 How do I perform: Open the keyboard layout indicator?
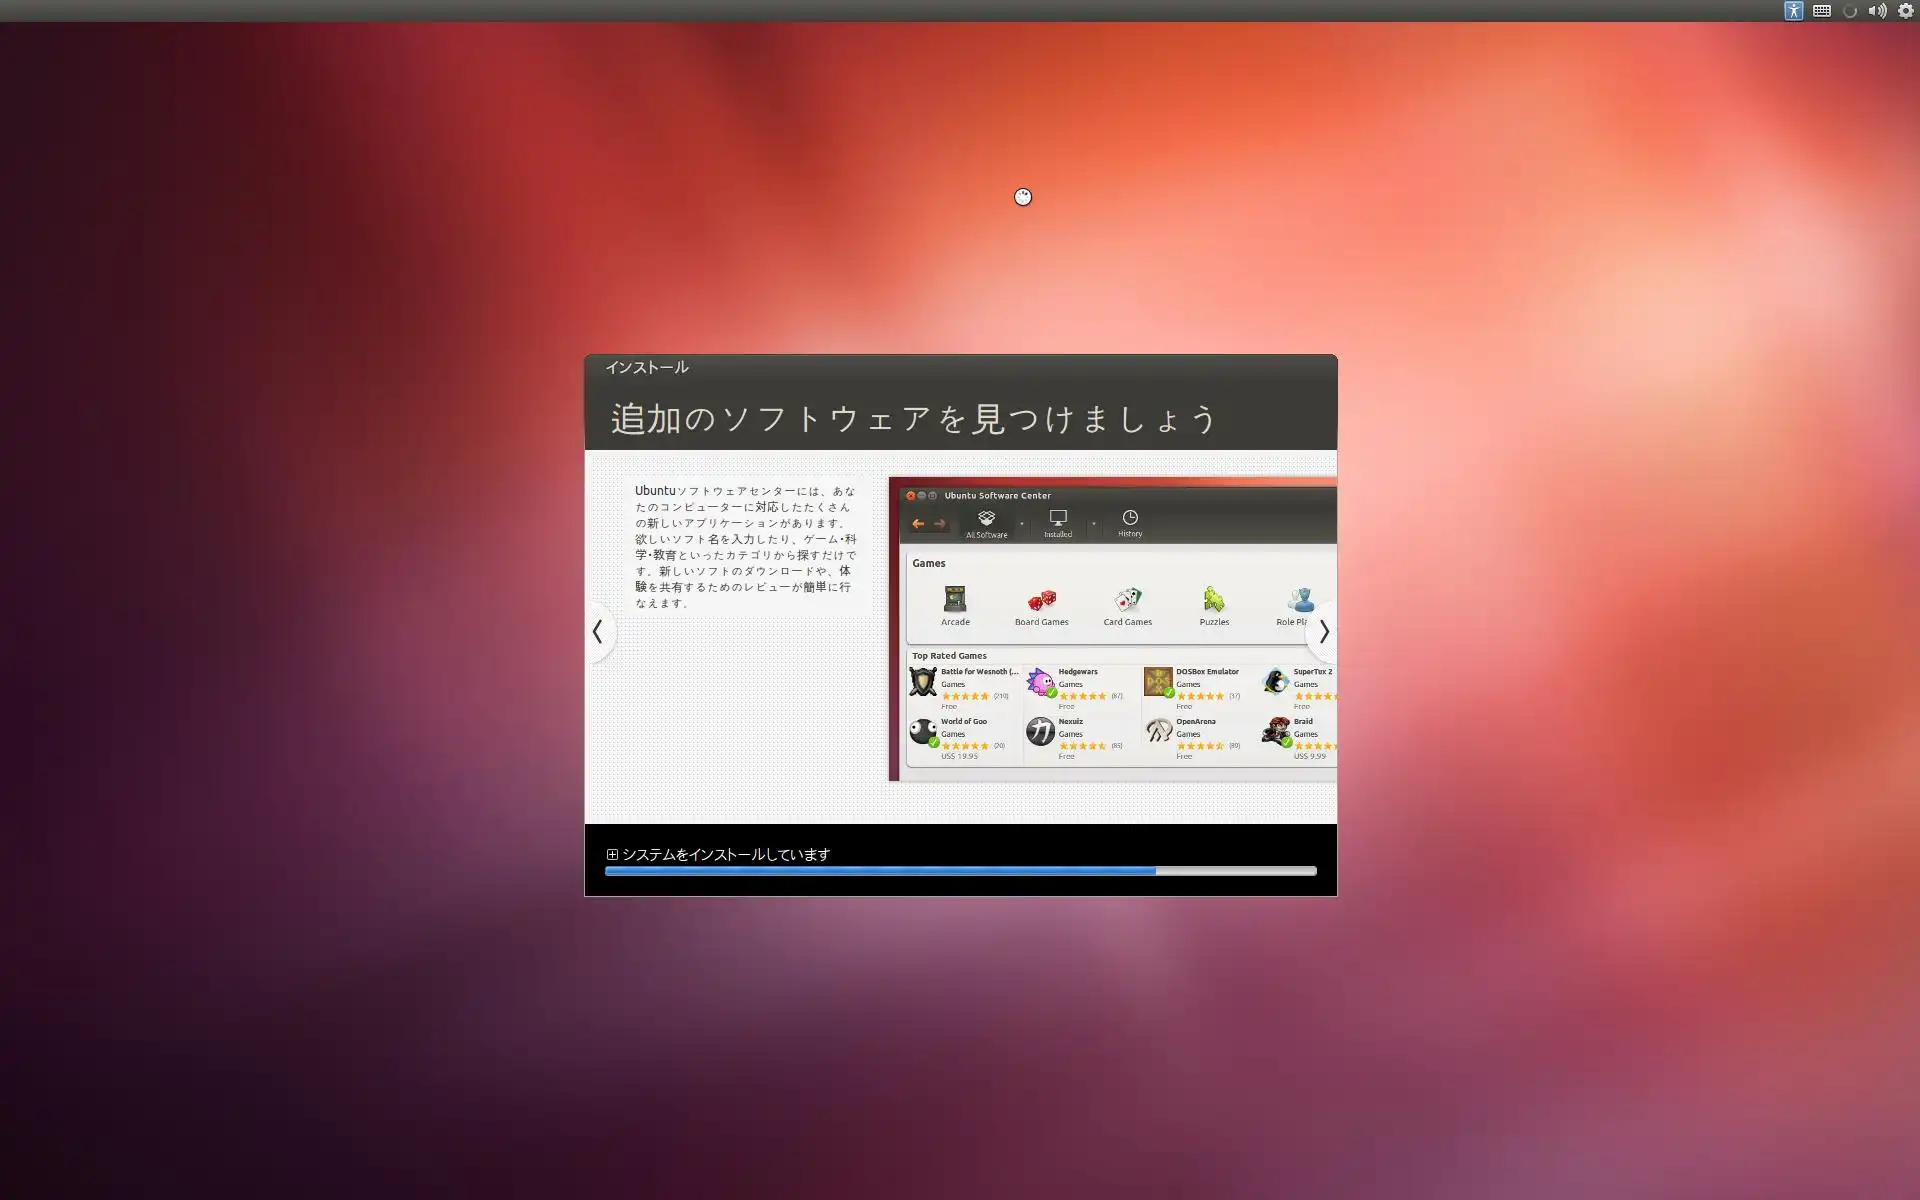click(x=1822, y=11)
